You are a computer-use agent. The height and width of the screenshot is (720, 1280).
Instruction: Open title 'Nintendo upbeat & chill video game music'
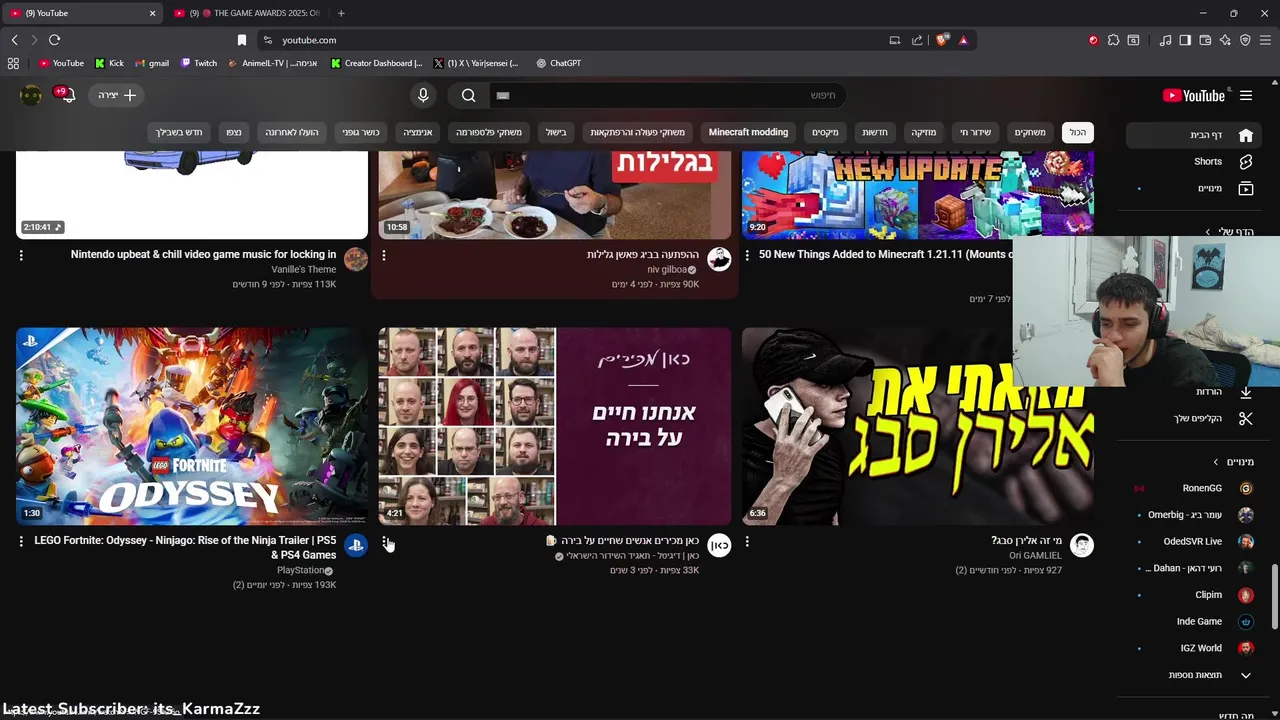[x=204, y=254]
